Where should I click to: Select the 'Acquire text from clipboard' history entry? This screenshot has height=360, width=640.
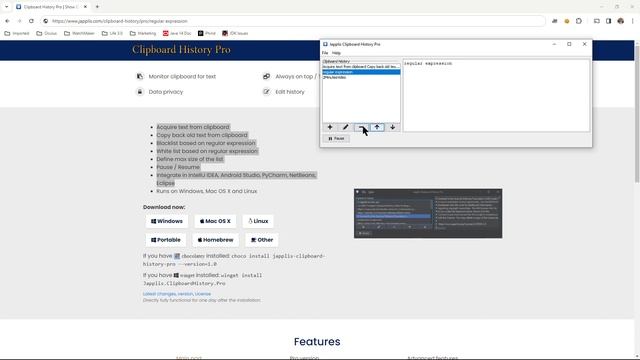tap(361, 67)
